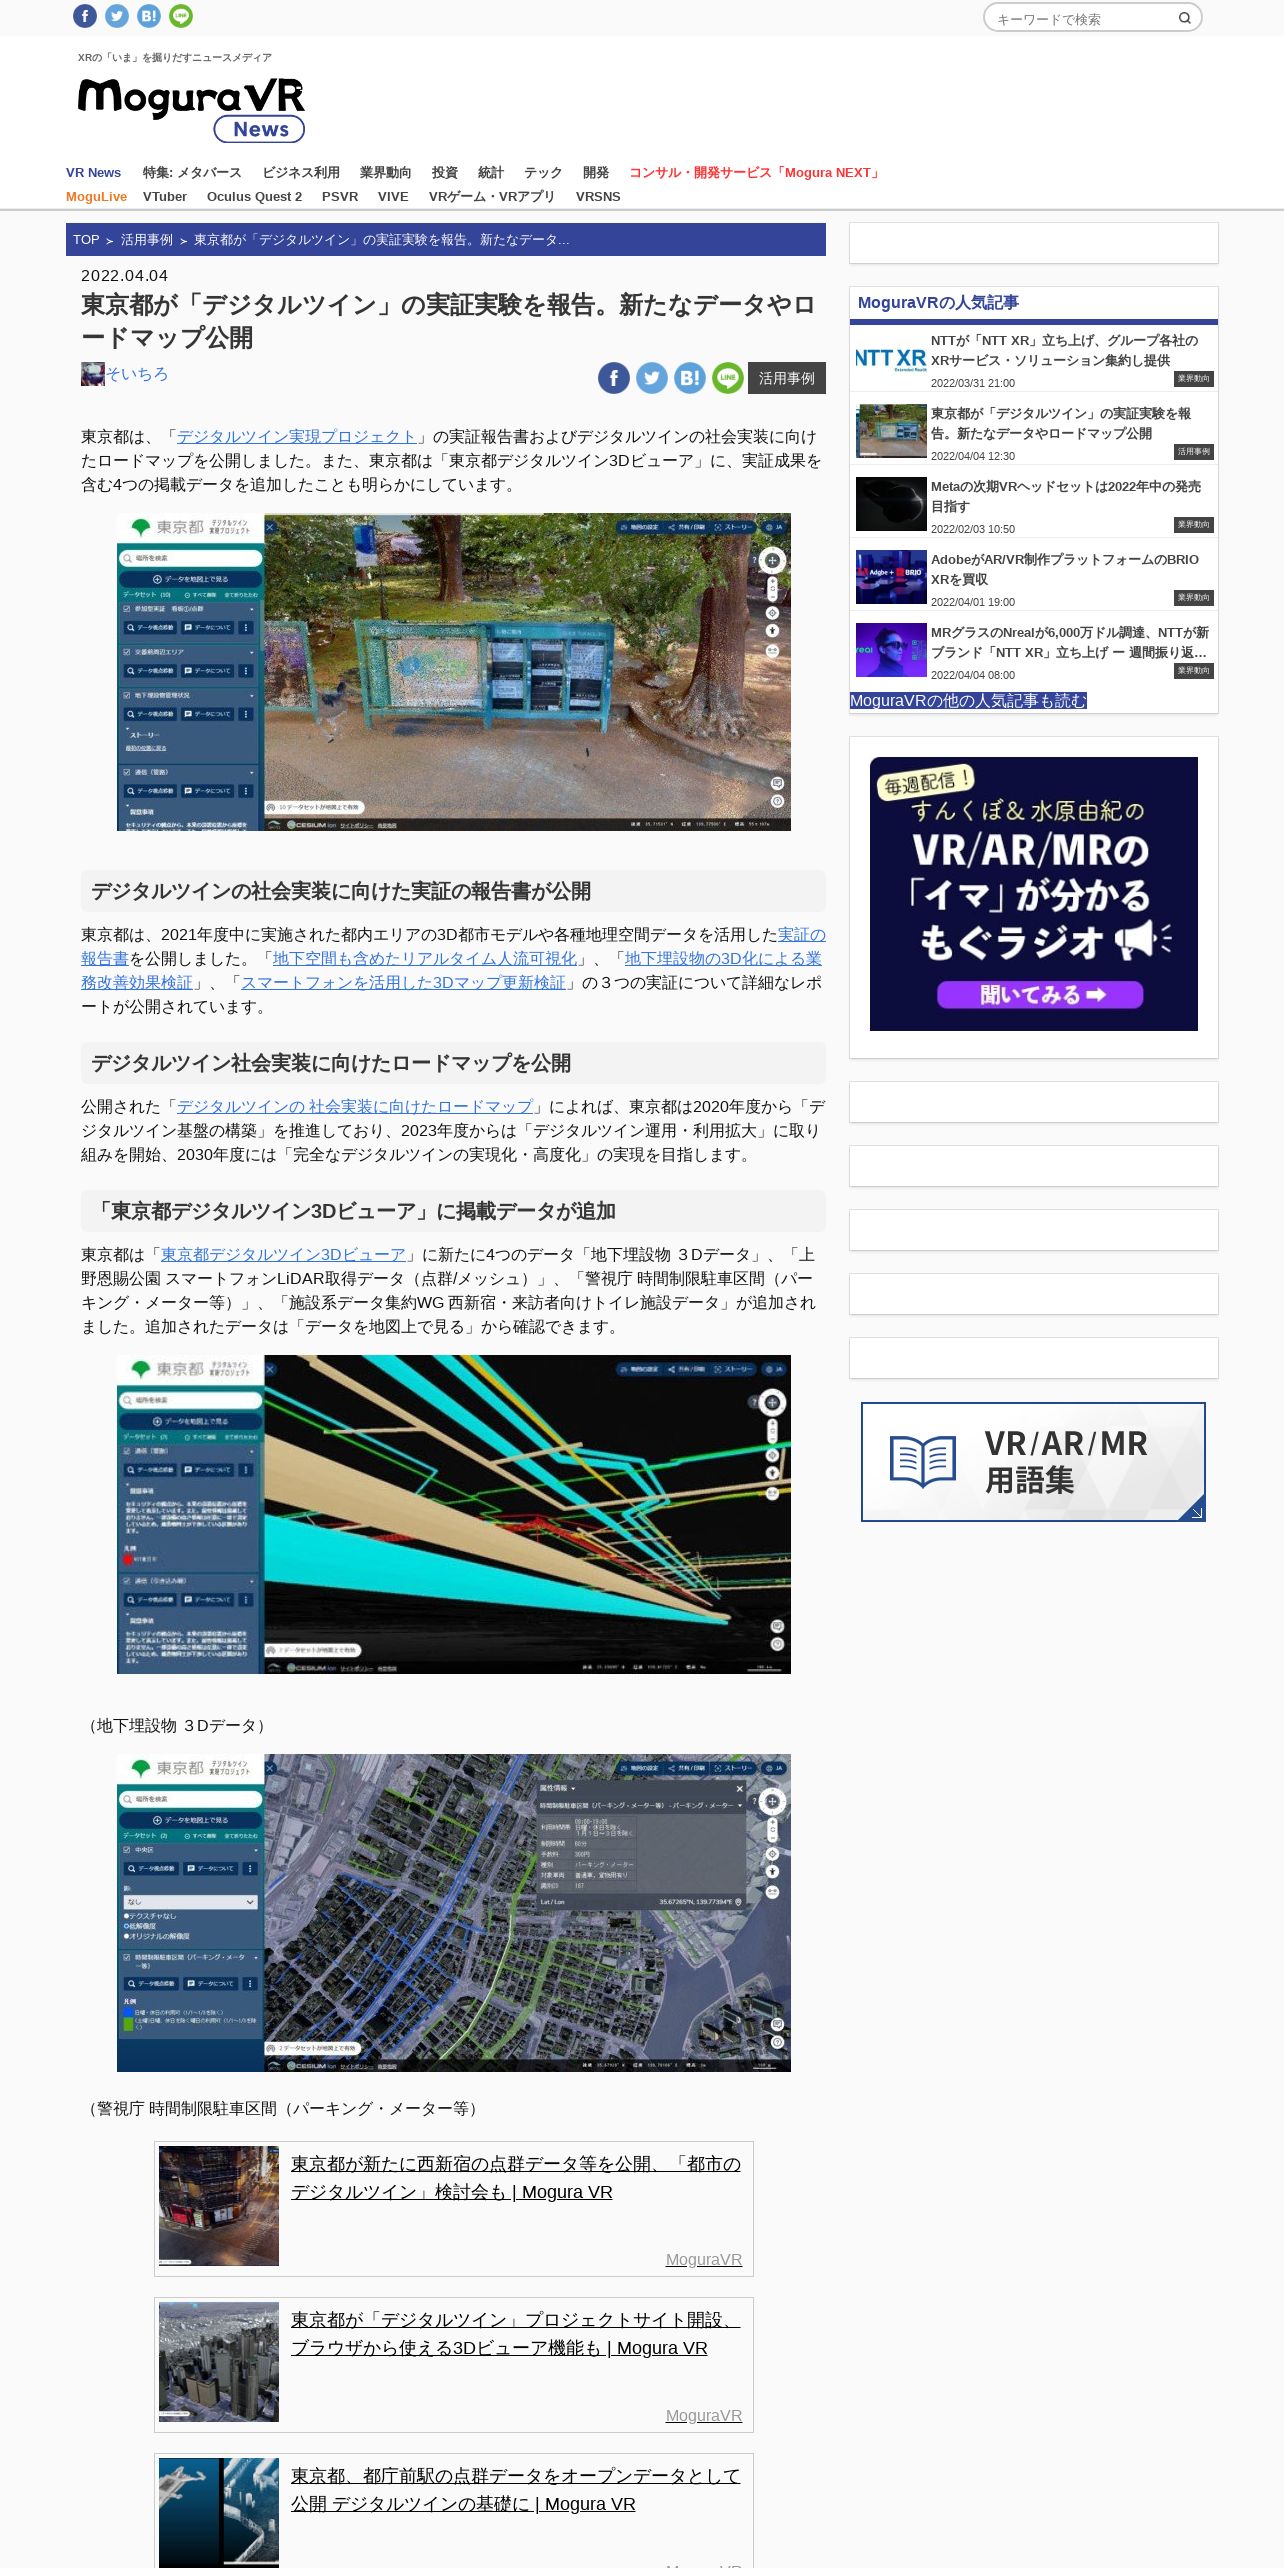Open MoguraVRの他の人気記事も読む link
Screen dimensions: 1284x2568
coord(968,700)
